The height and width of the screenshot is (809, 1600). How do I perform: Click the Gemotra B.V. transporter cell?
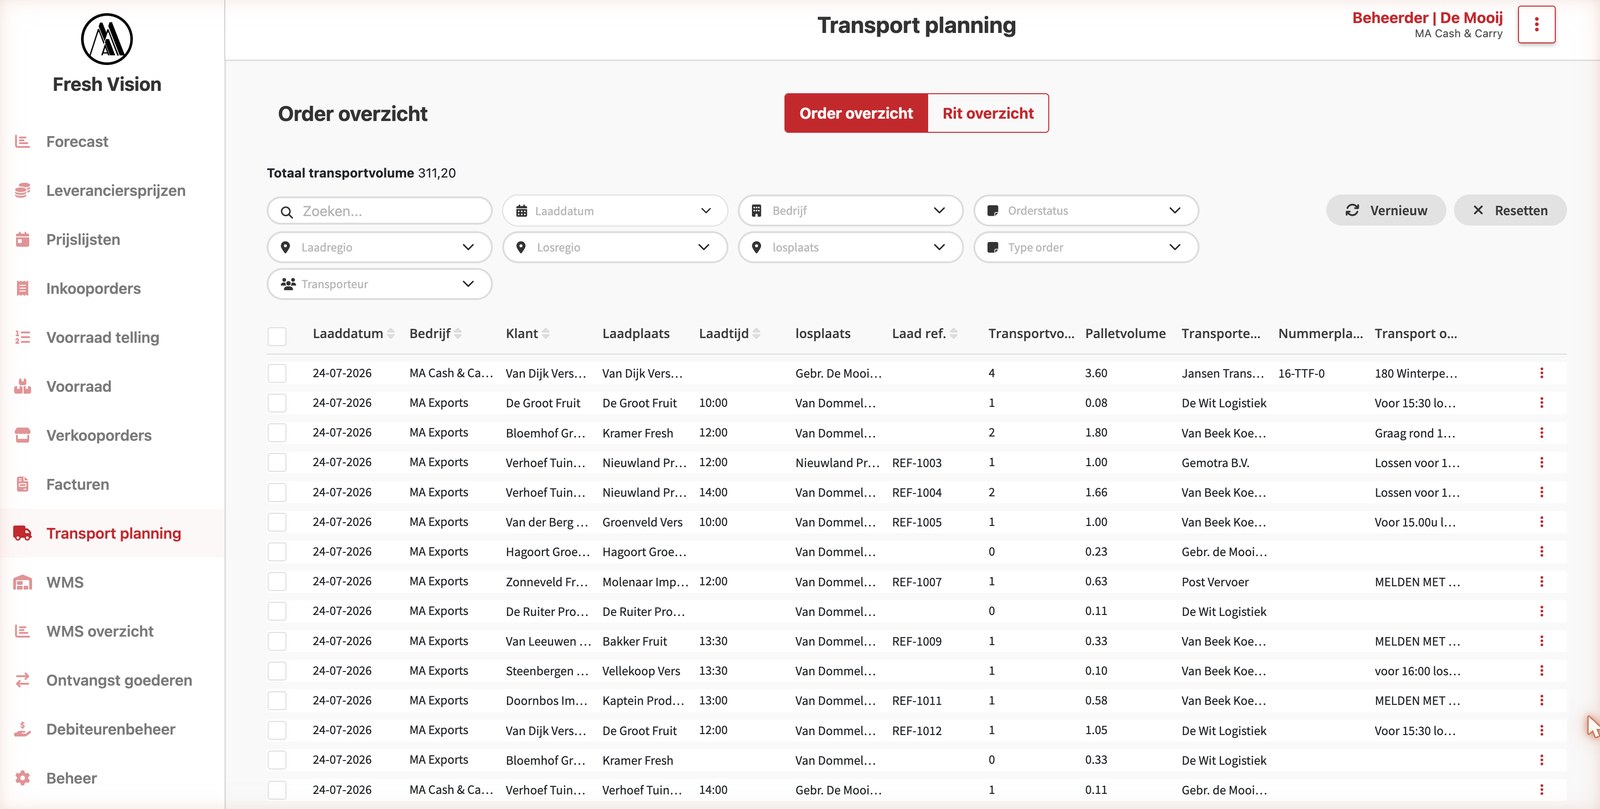pyautogui.click(x=1215, y=463)
